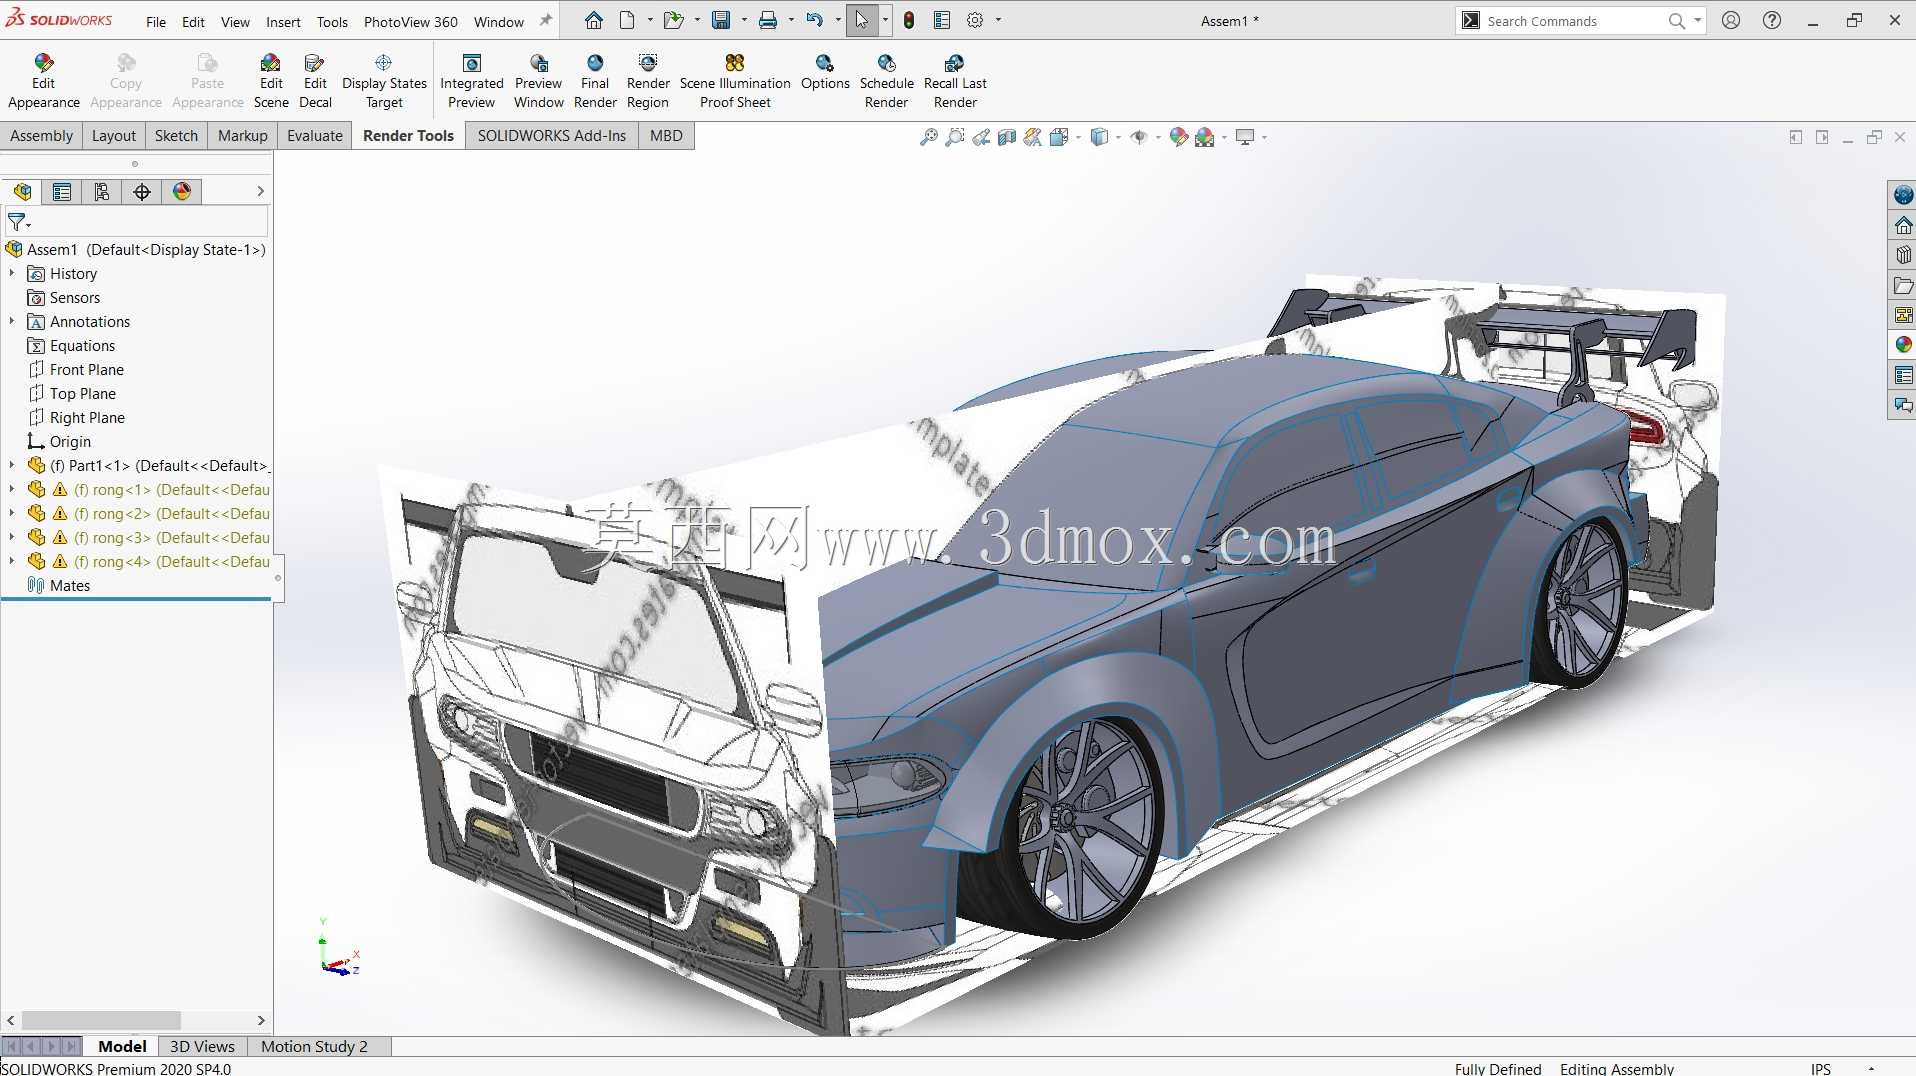Click the Rebuild traffic light icon

pos(909,20)
